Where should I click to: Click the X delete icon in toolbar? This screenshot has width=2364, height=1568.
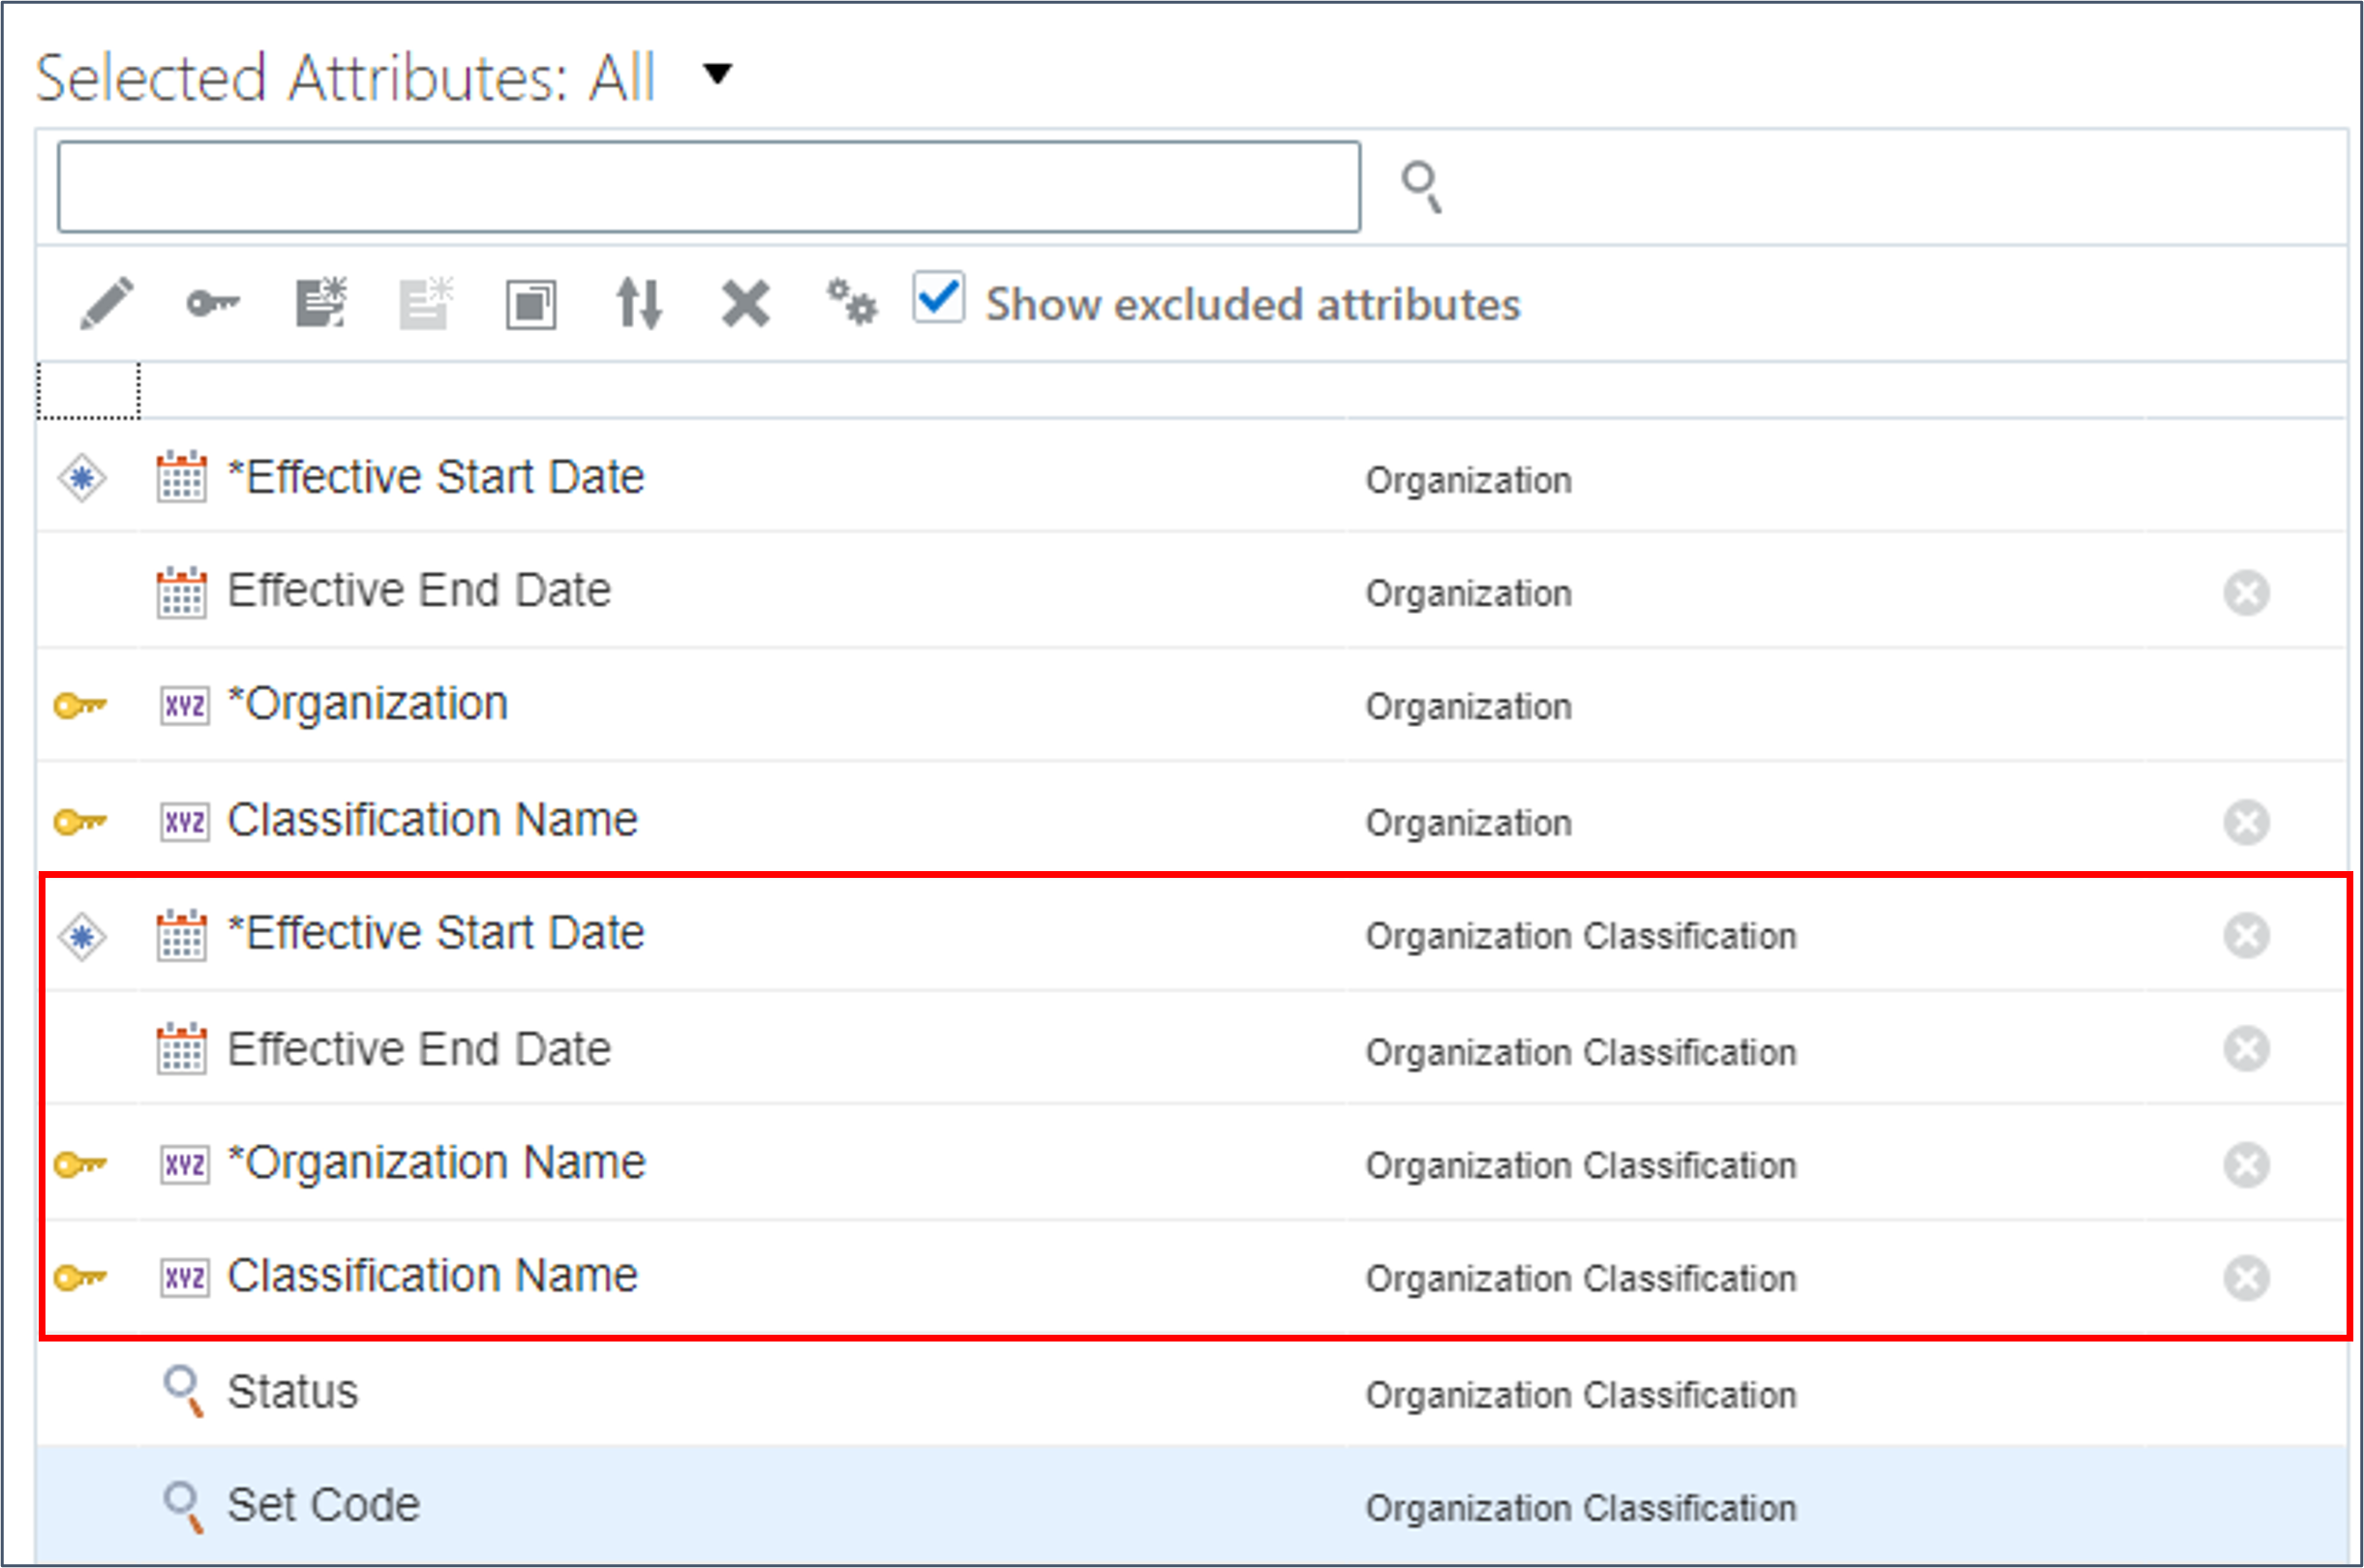[745, 303]
